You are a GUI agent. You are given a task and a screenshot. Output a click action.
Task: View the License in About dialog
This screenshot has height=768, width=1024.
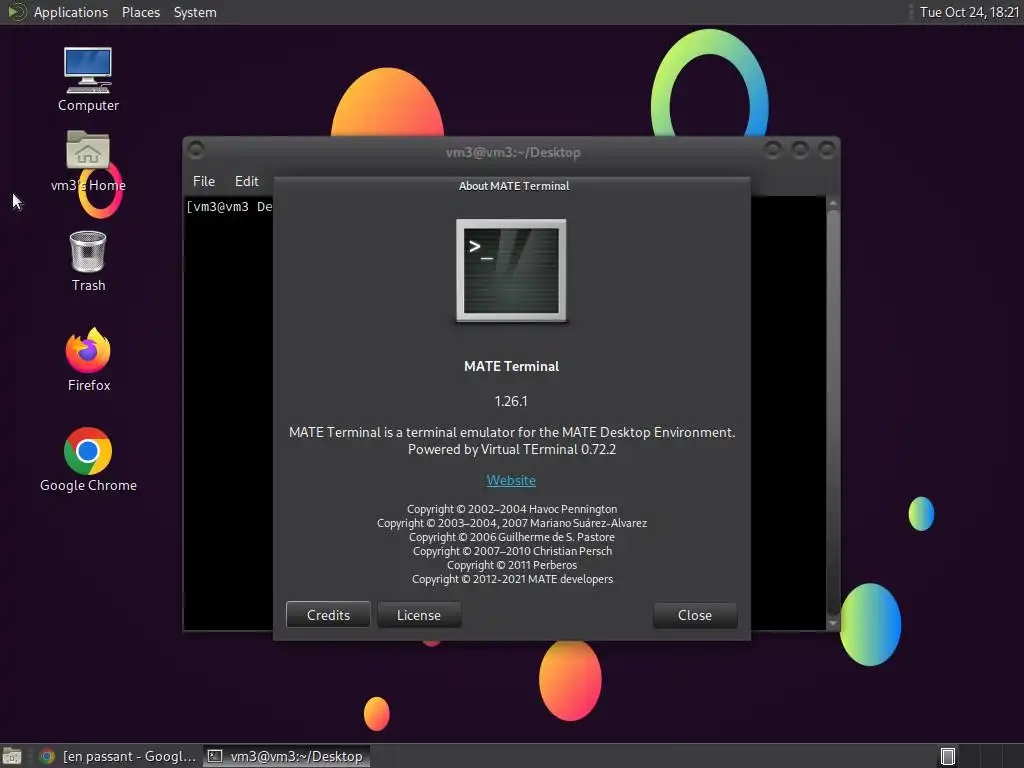coord(419,615)
